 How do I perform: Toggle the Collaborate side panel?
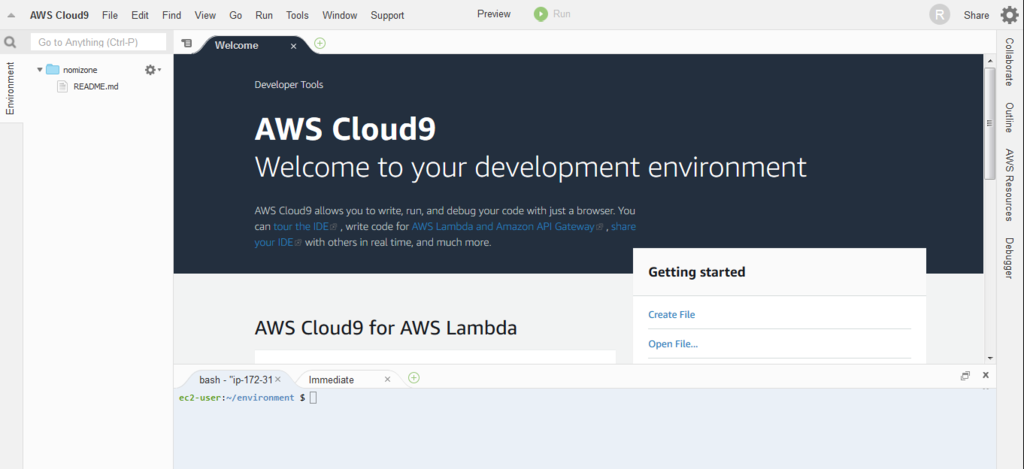[x=1010, y=62]
